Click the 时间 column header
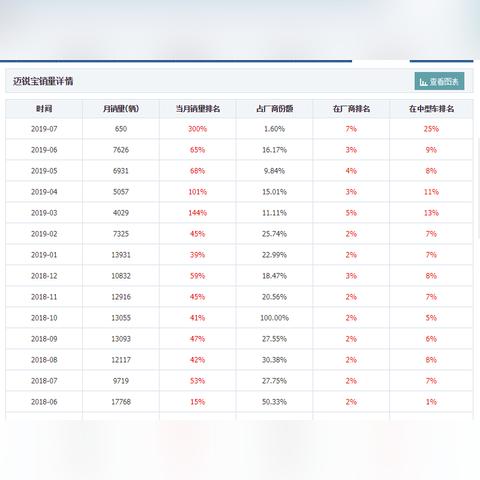Image resolution: width=480 pixels, height=480 pixels. tap(44, 109)
